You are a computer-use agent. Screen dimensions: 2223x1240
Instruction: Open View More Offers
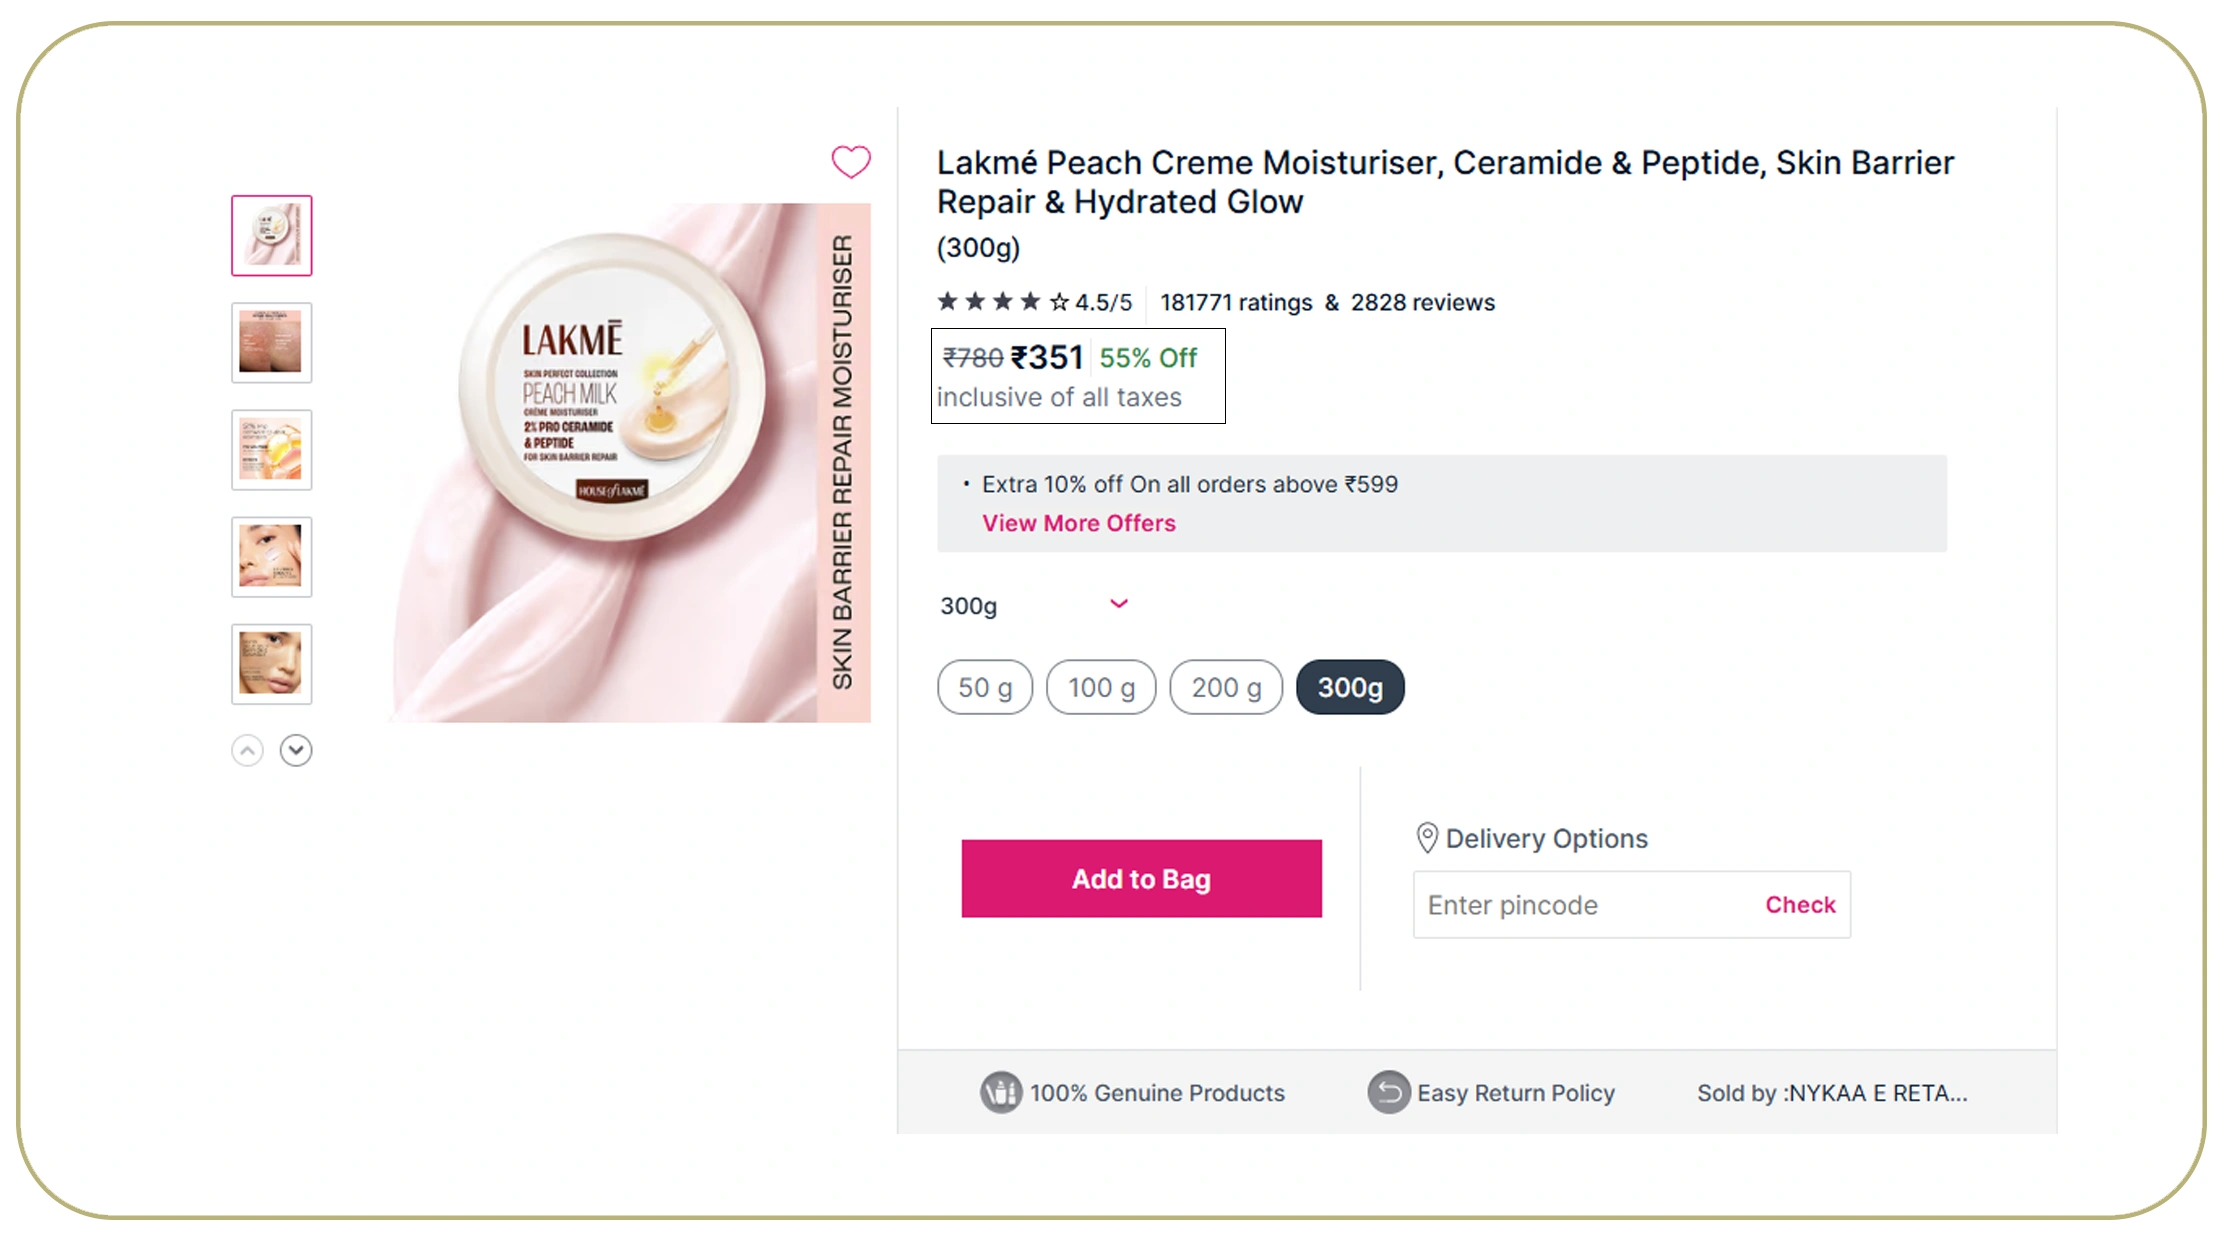[1078, 522]
